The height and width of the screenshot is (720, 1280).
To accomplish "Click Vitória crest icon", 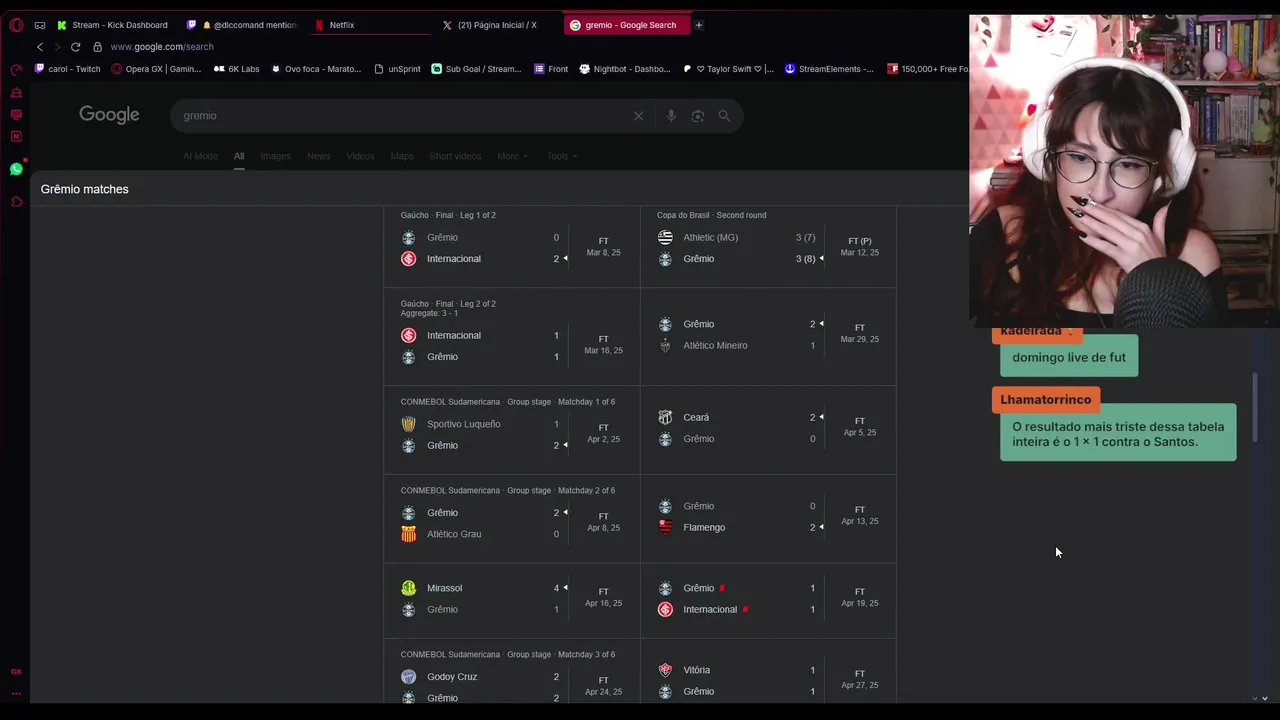I will pyautogui.click(x=665, y=670).
